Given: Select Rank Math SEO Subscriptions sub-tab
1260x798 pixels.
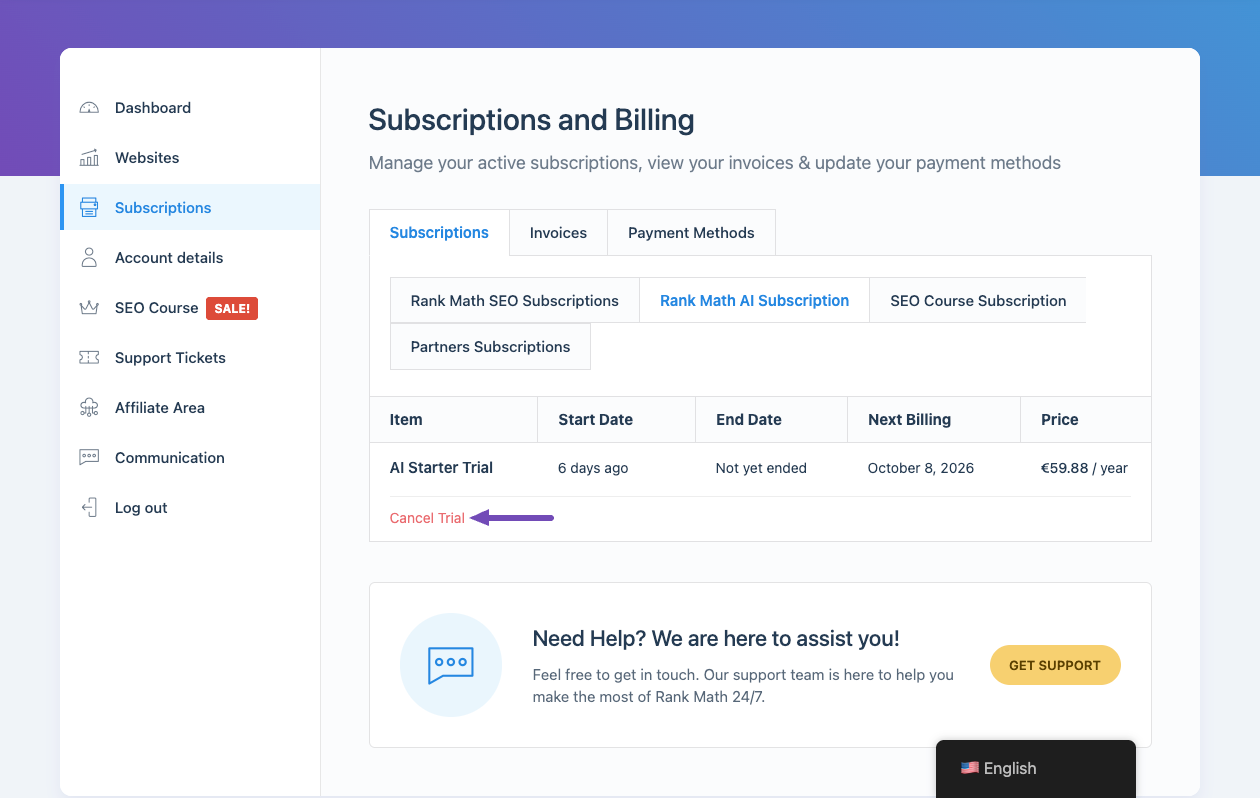Looking at the screenshot, I should [x=514, y=300].
